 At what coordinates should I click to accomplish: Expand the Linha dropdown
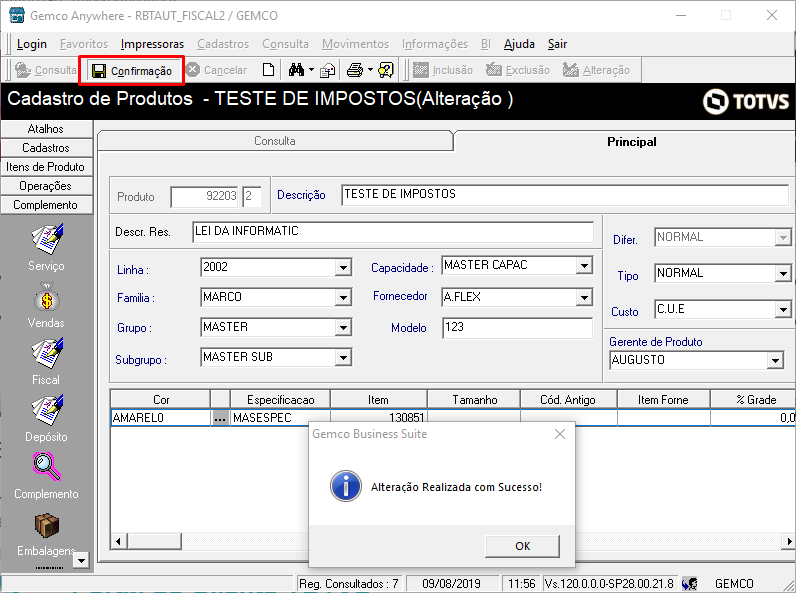[x=343, y=268]
